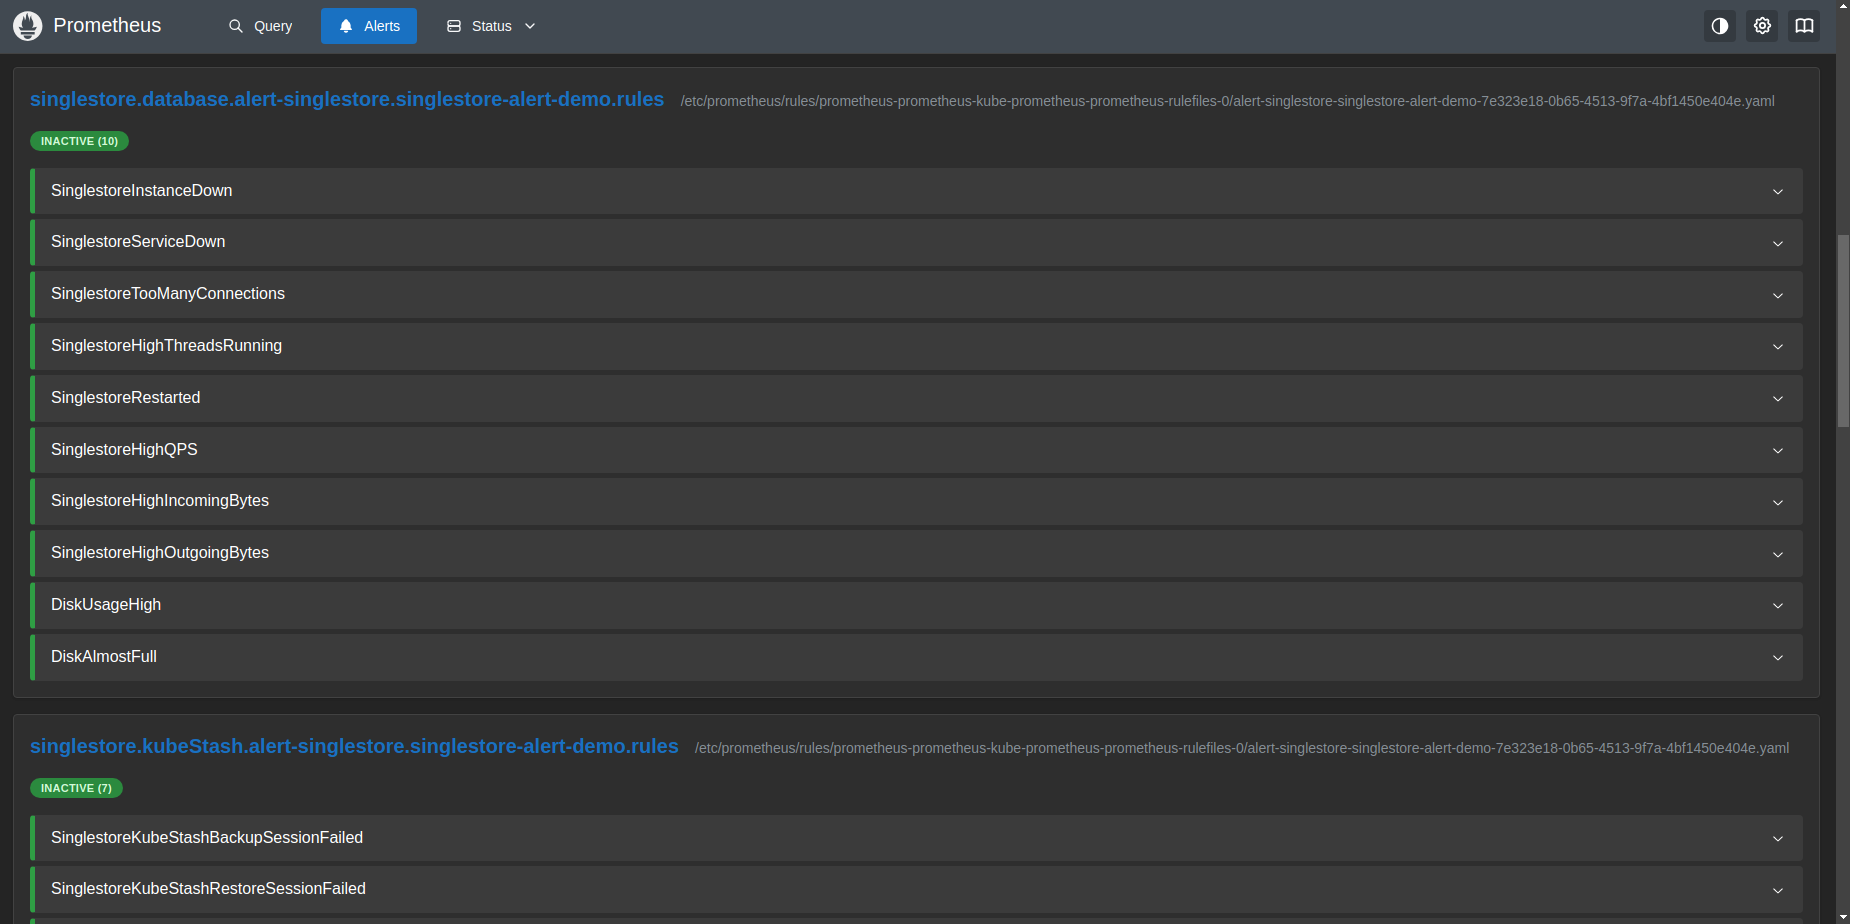Image resolution: width=1850 pixels, height=924 pixels.
Task: Expand SinglestoreInstanceDown rule chevron
Action: pyautogui.click(x=1778, y=192)
